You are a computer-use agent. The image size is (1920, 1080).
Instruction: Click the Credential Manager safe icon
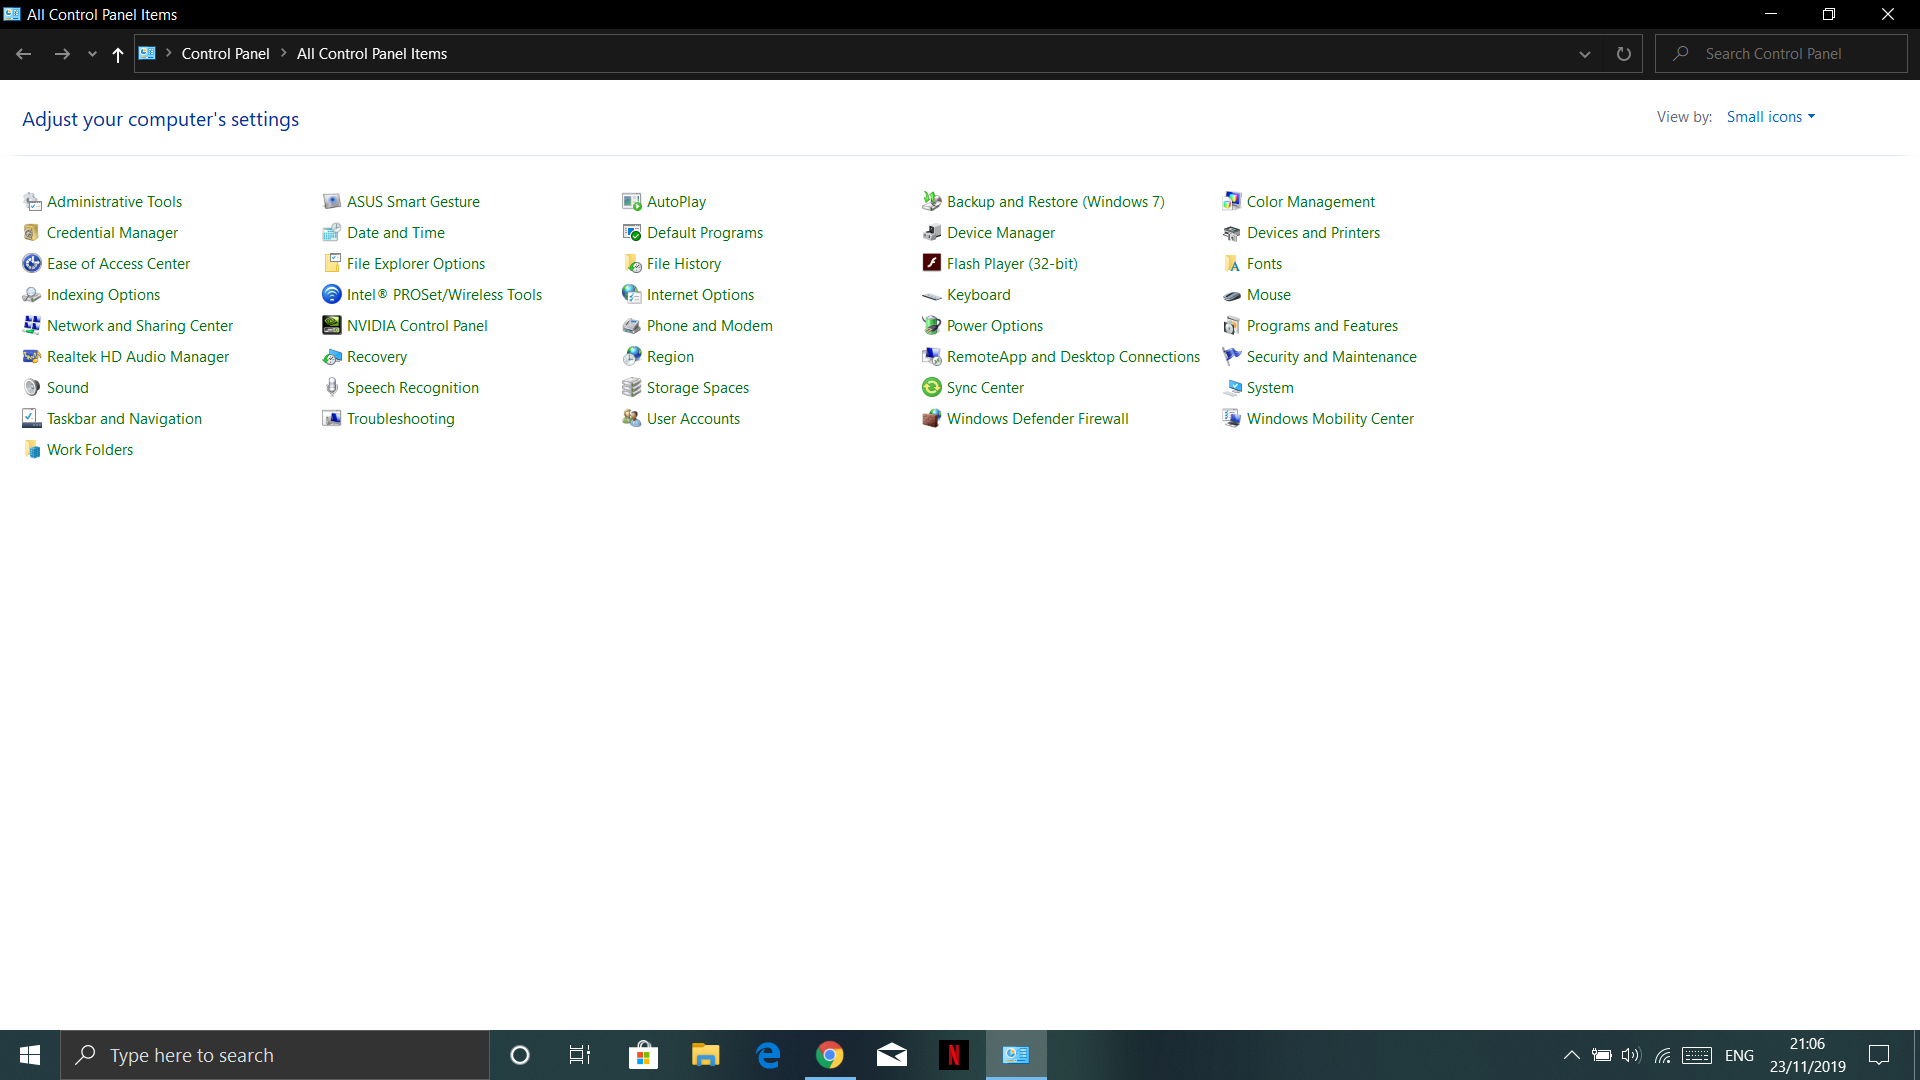pos(32,233)
